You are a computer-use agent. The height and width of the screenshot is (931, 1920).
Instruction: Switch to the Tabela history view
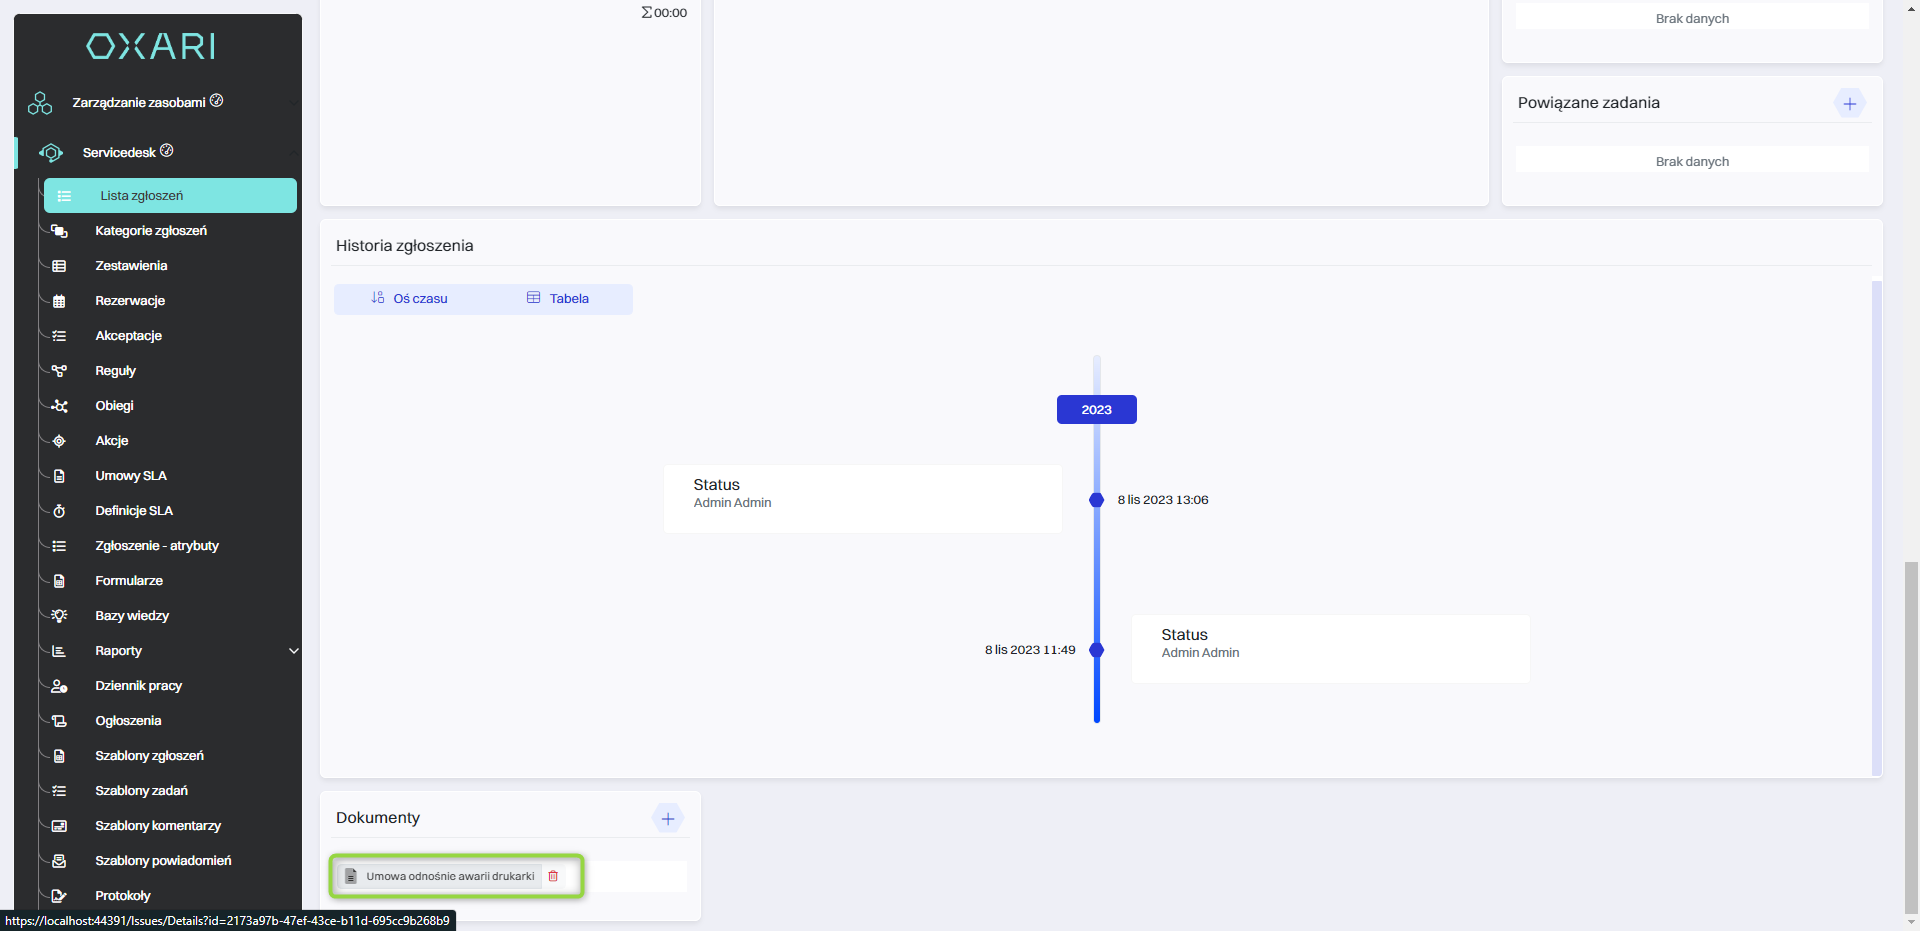click(x=558, y=299)
